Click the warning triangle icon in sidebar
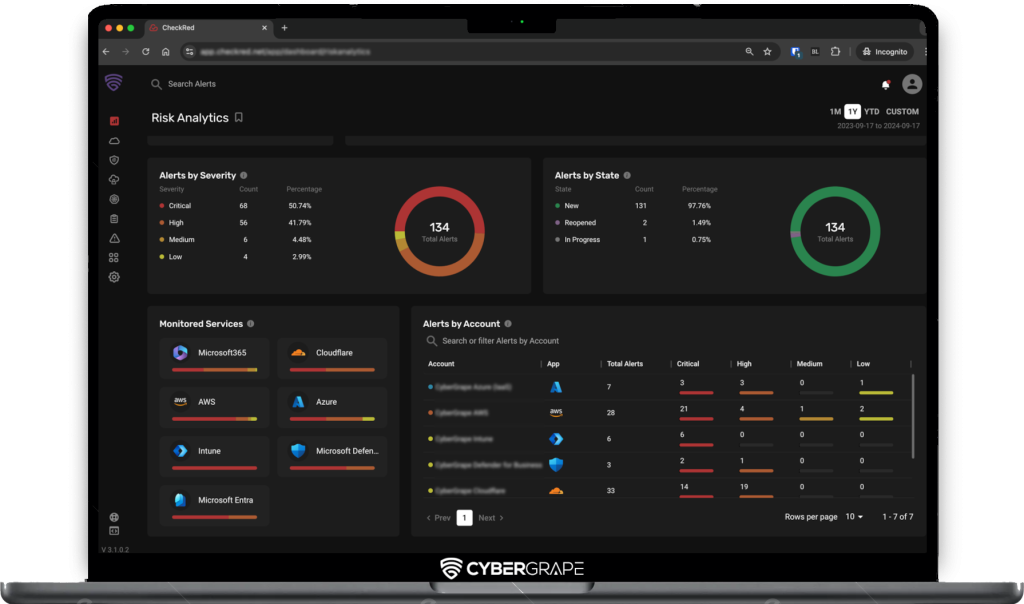 (114, 238)
